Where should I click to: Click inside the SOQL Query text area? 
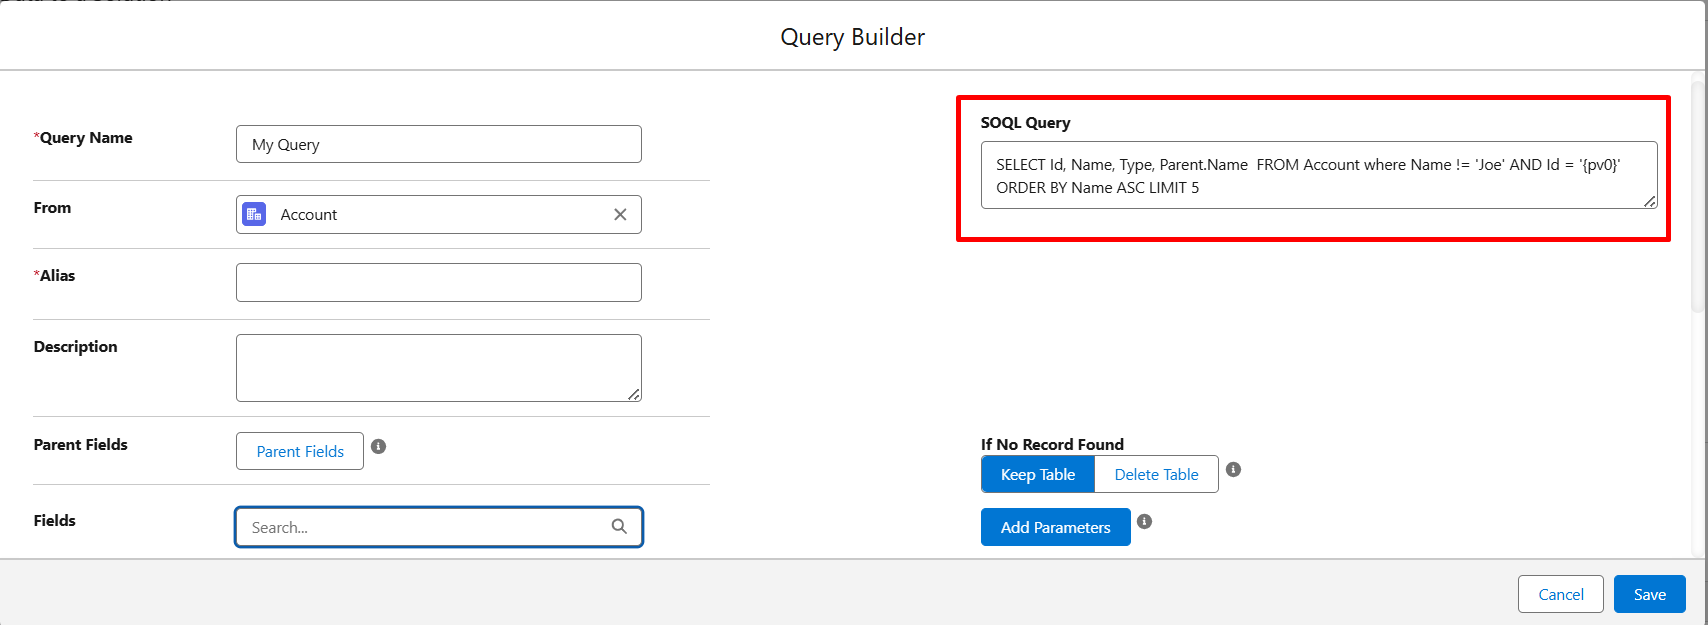1318,175
